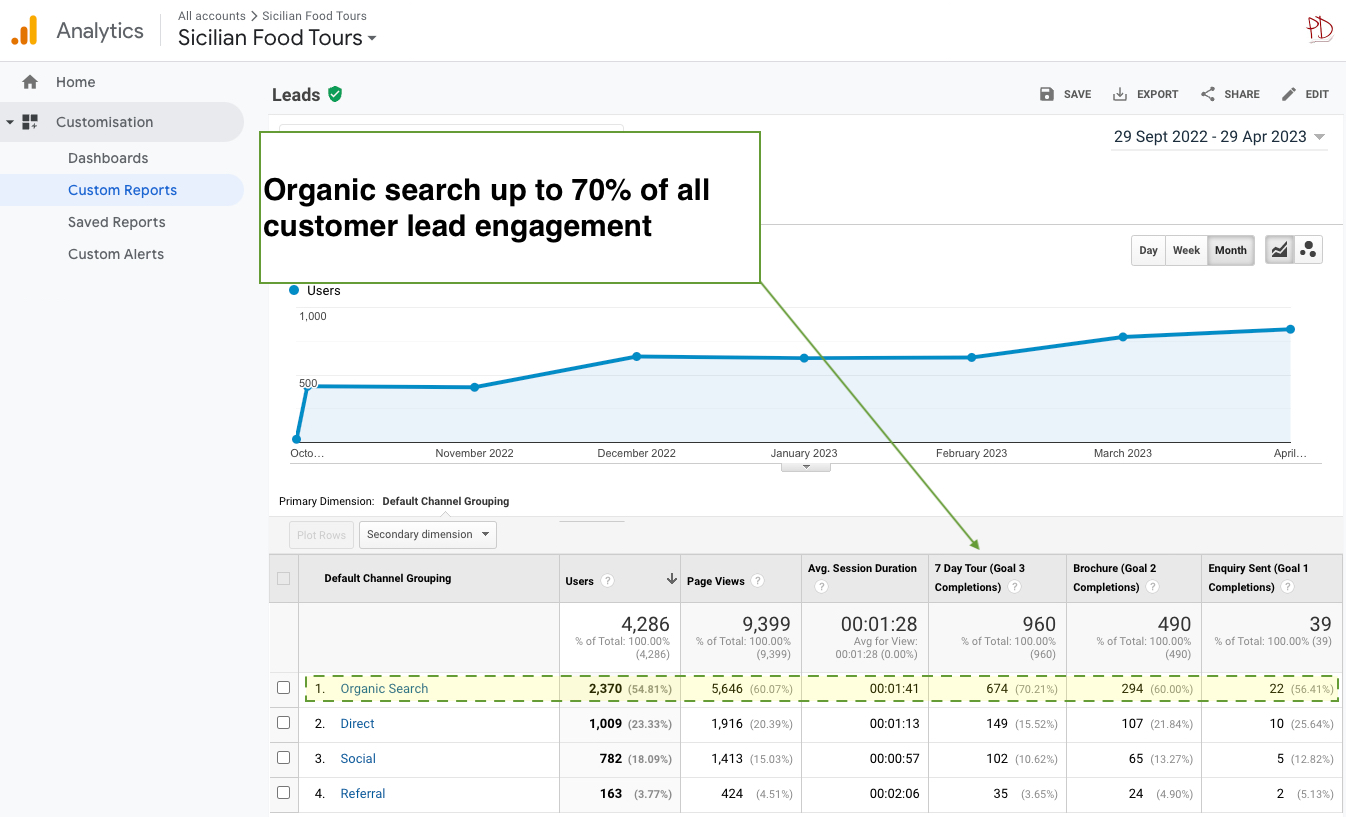1346x817 pixels.
Task: Collapse the chart using the handle below it
Action: click(805, 466)
